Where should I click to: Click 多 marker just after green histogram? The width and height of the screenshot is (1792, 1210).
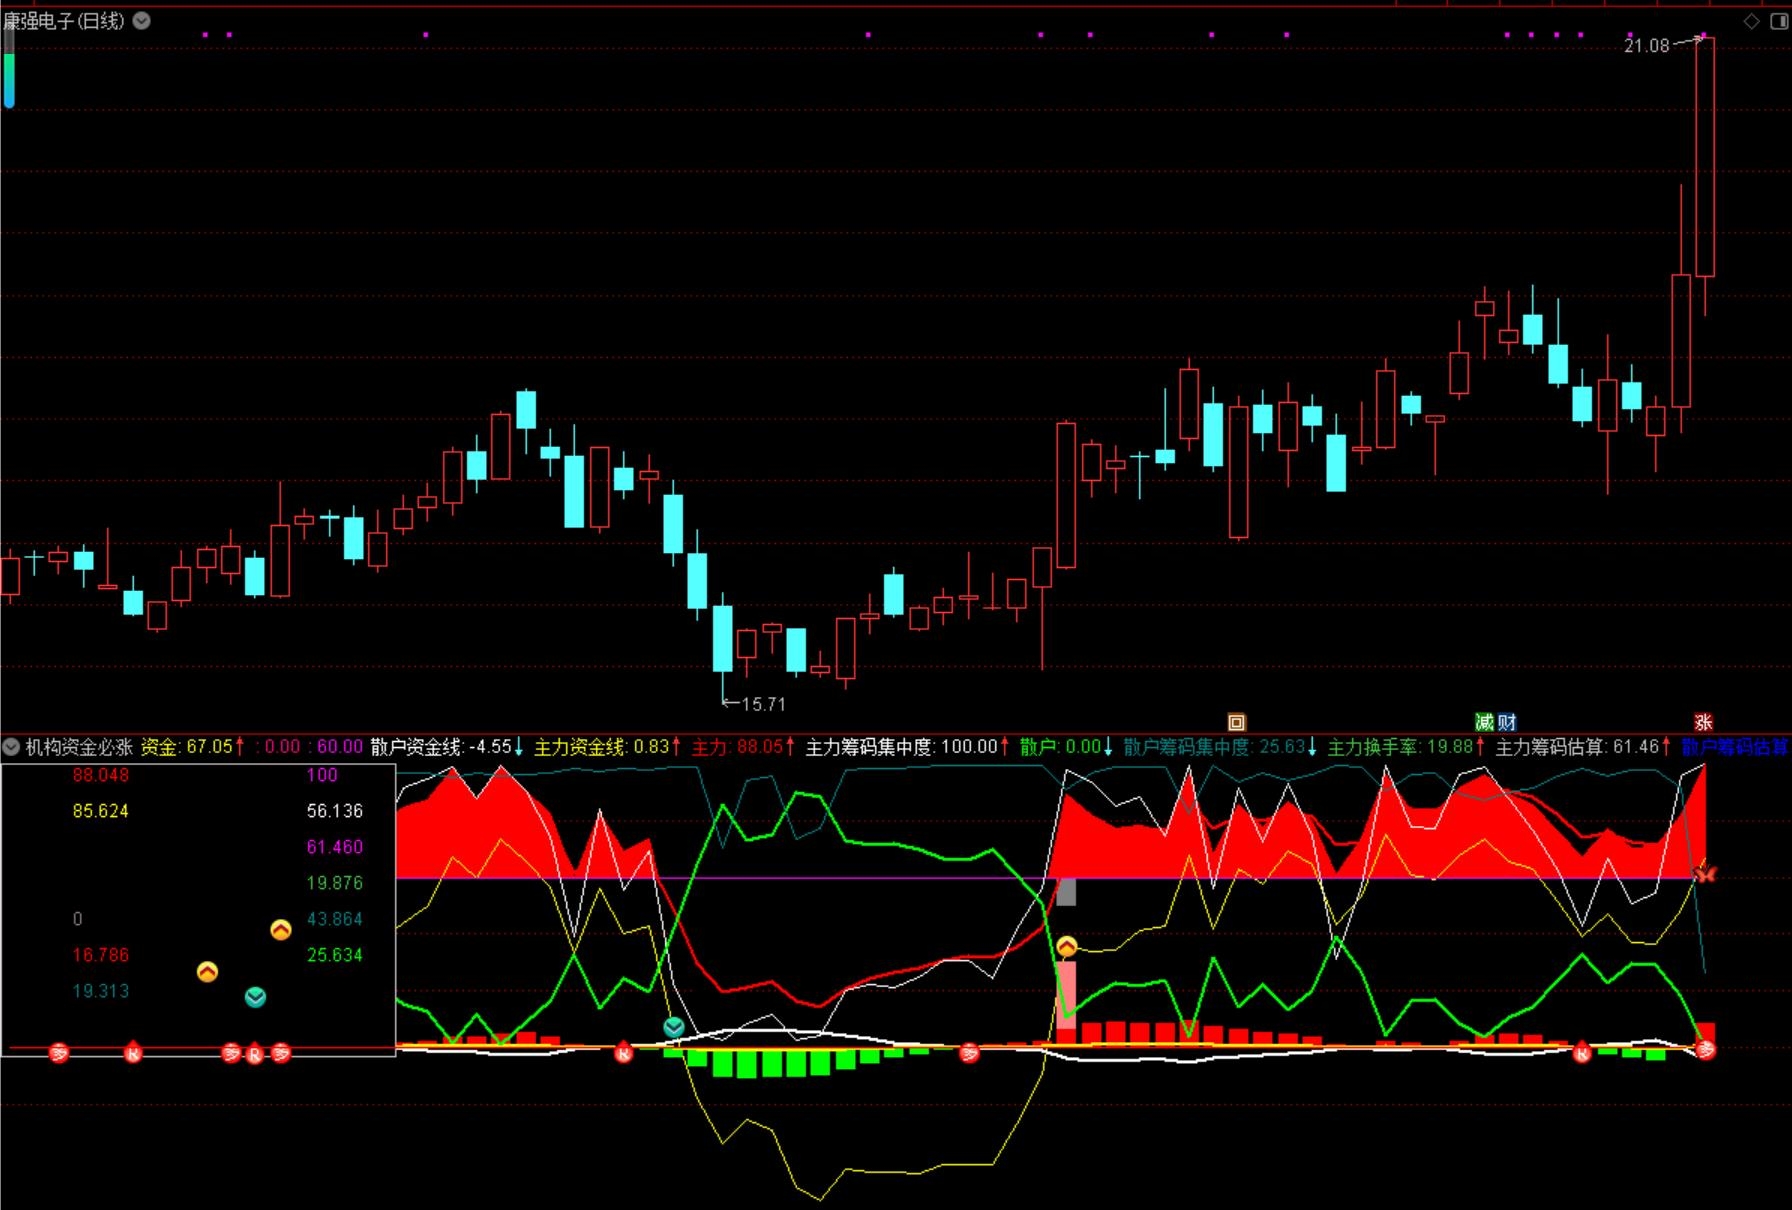tap(969, 1052)
